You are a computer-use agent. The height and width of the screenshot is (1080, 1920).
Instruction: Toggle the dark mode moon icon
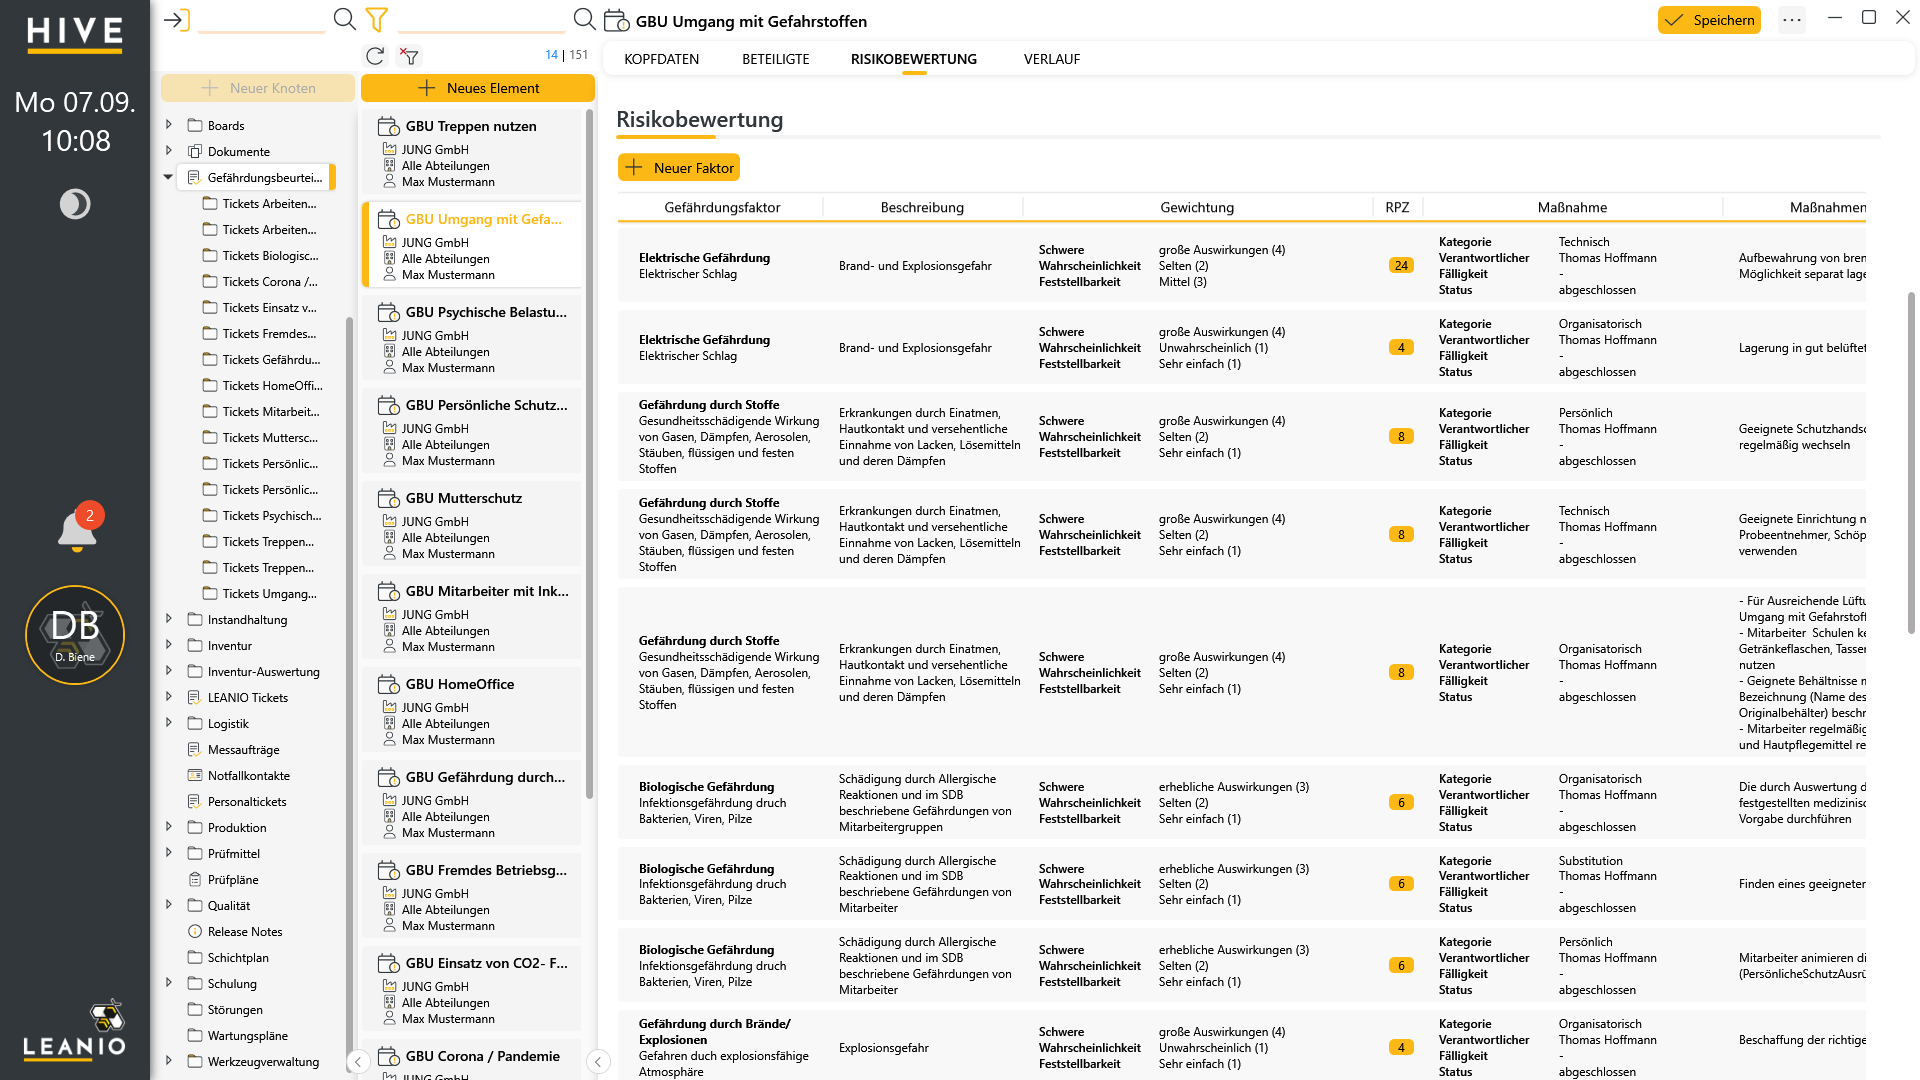[75, 204]
